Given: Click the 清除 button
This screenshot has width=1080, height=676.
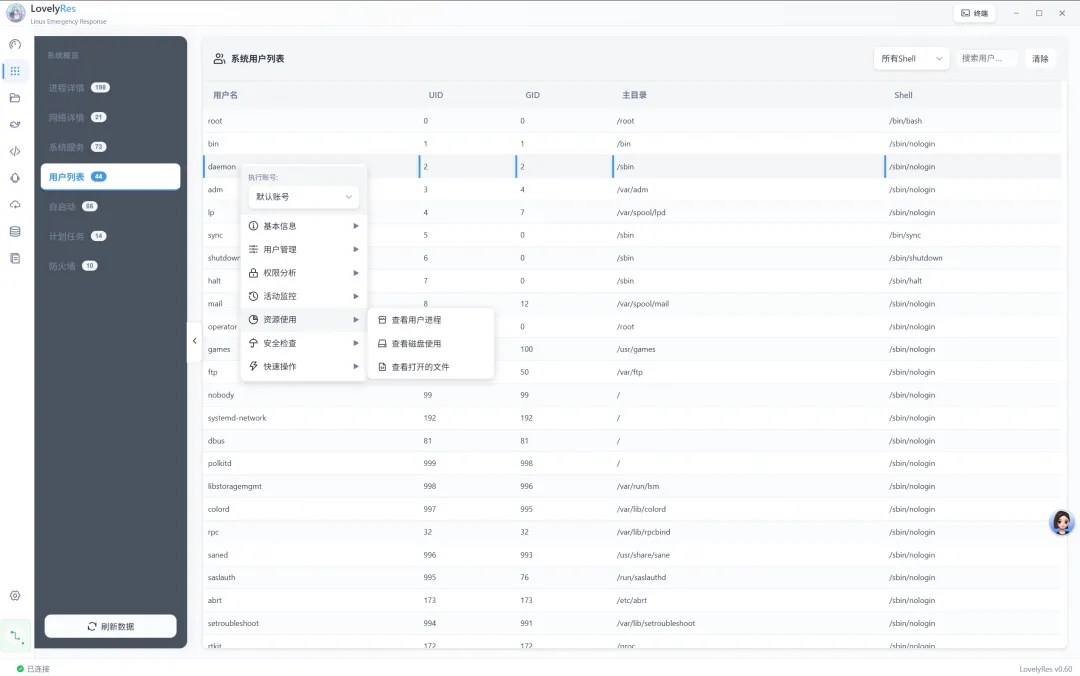Looking at the screenshot, I should (x=1040, y=59).
